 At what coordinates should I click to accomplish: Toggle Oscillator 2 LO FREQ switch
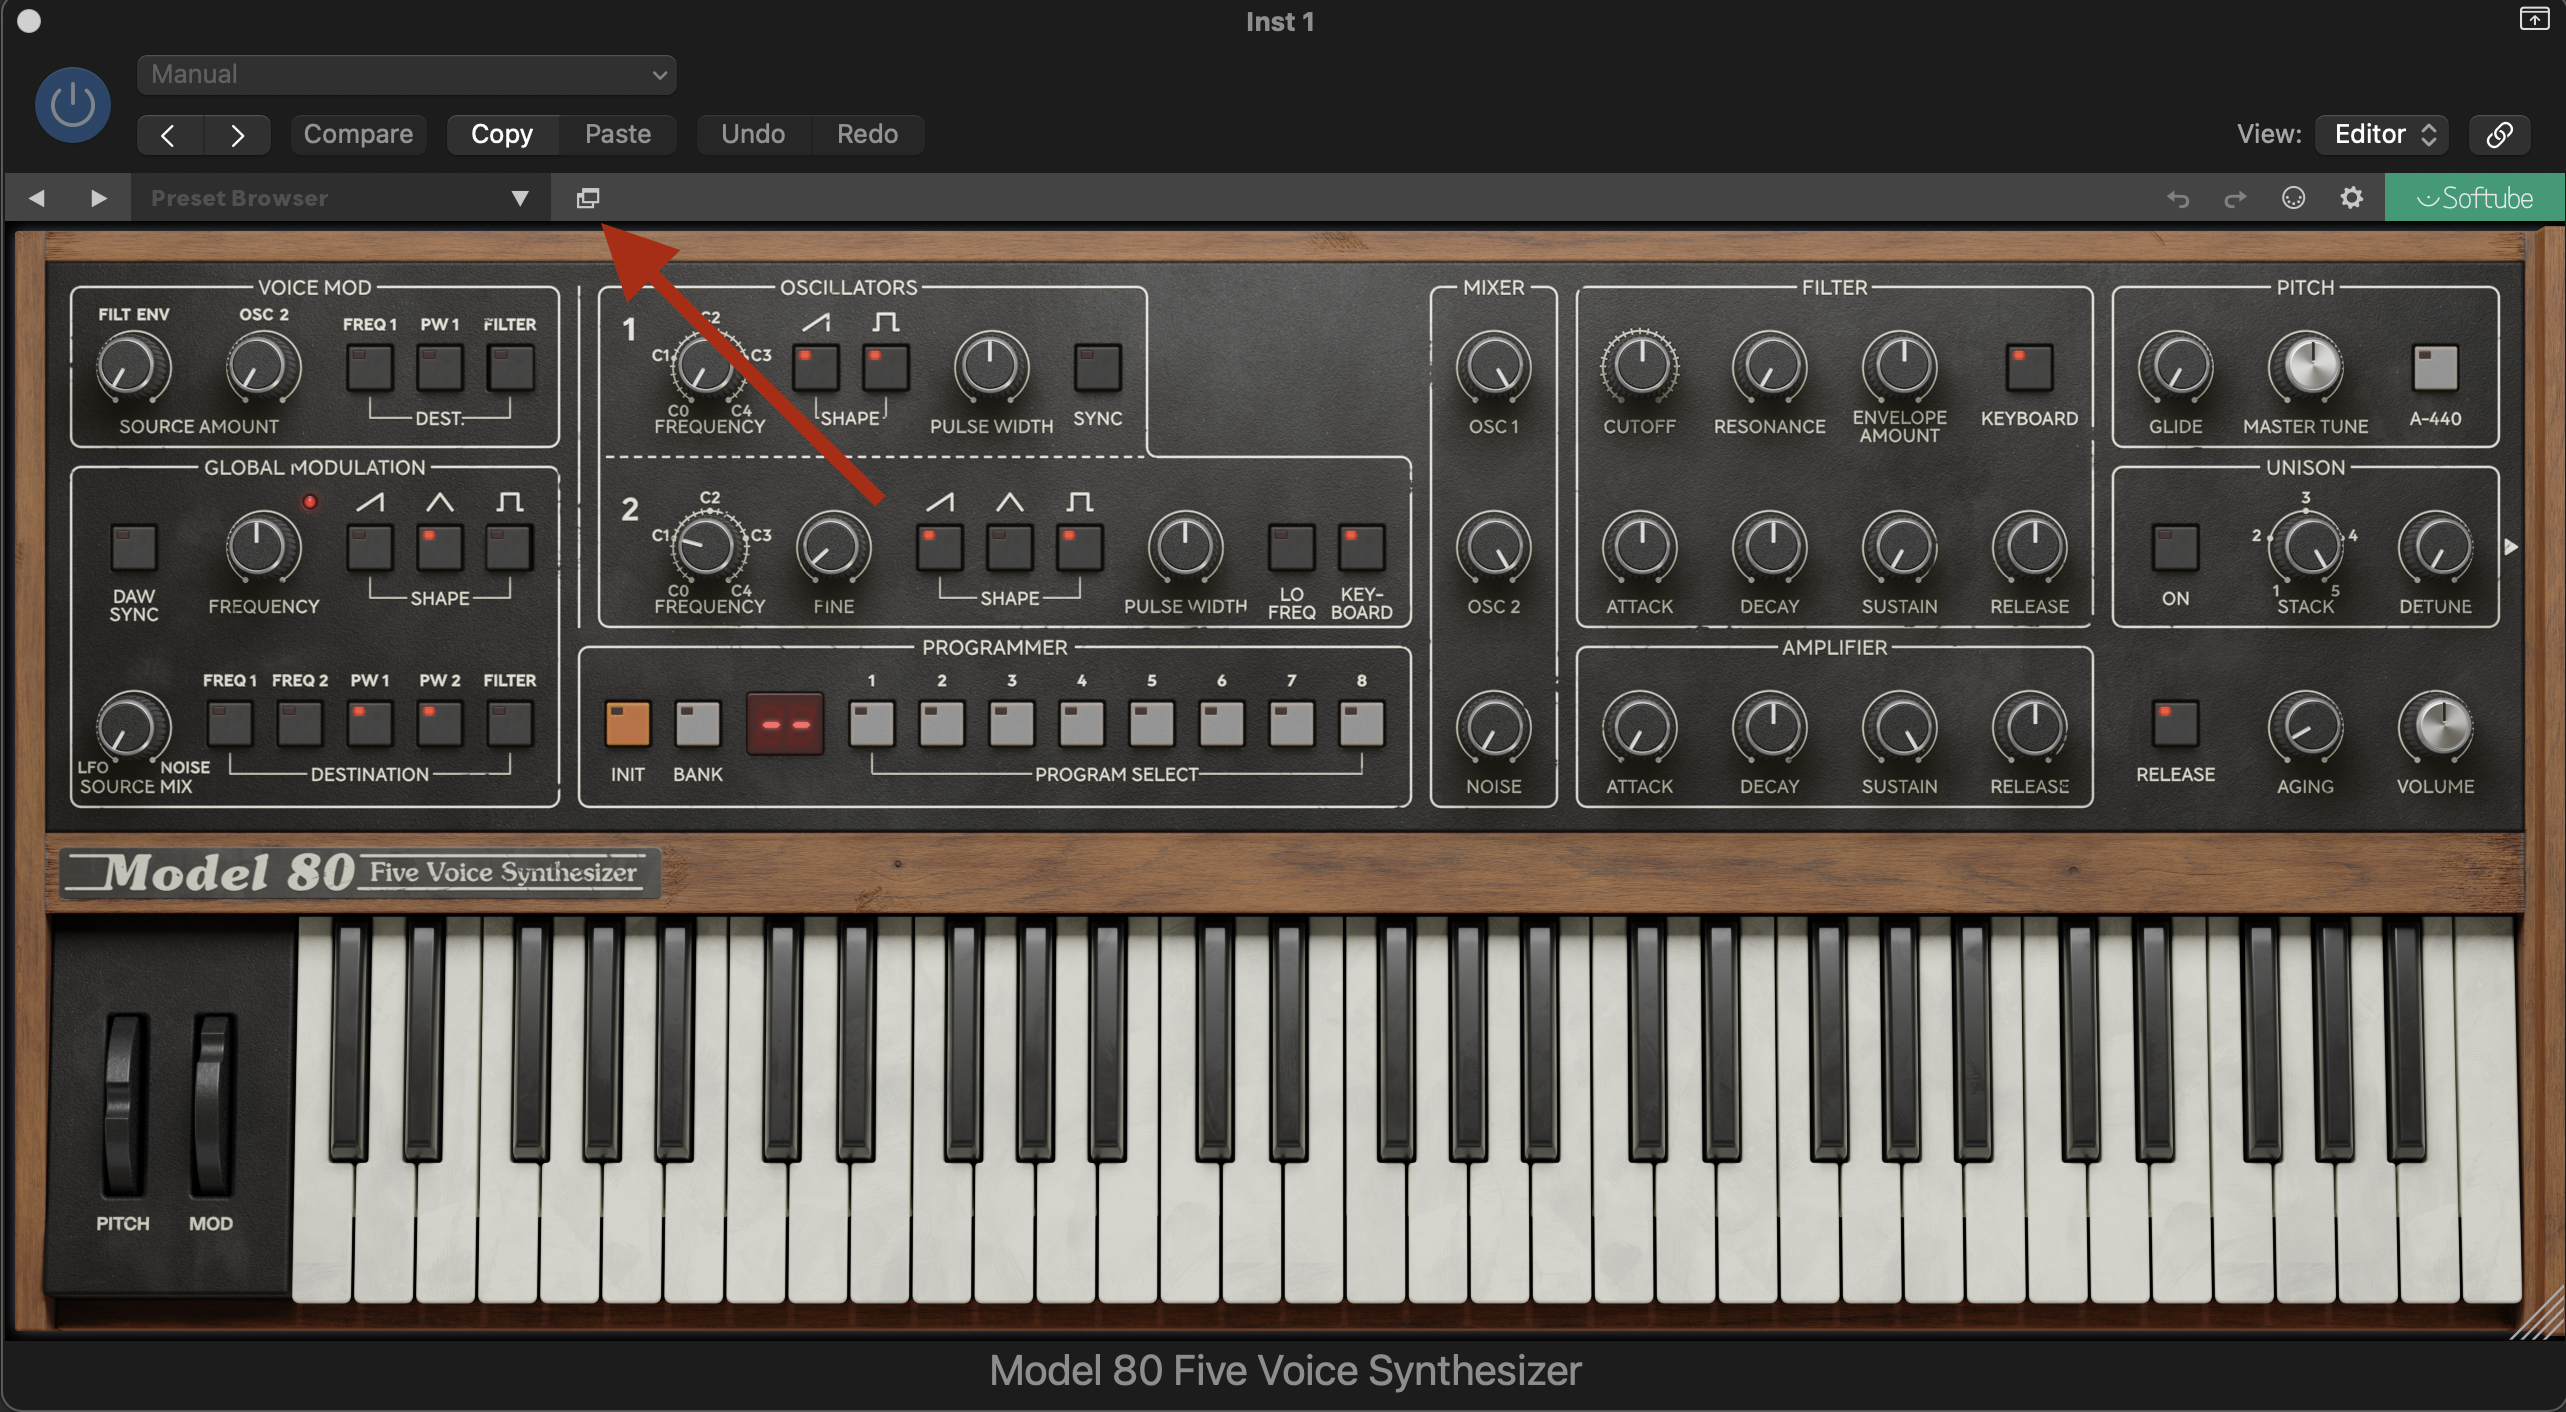coord(1292,547)
